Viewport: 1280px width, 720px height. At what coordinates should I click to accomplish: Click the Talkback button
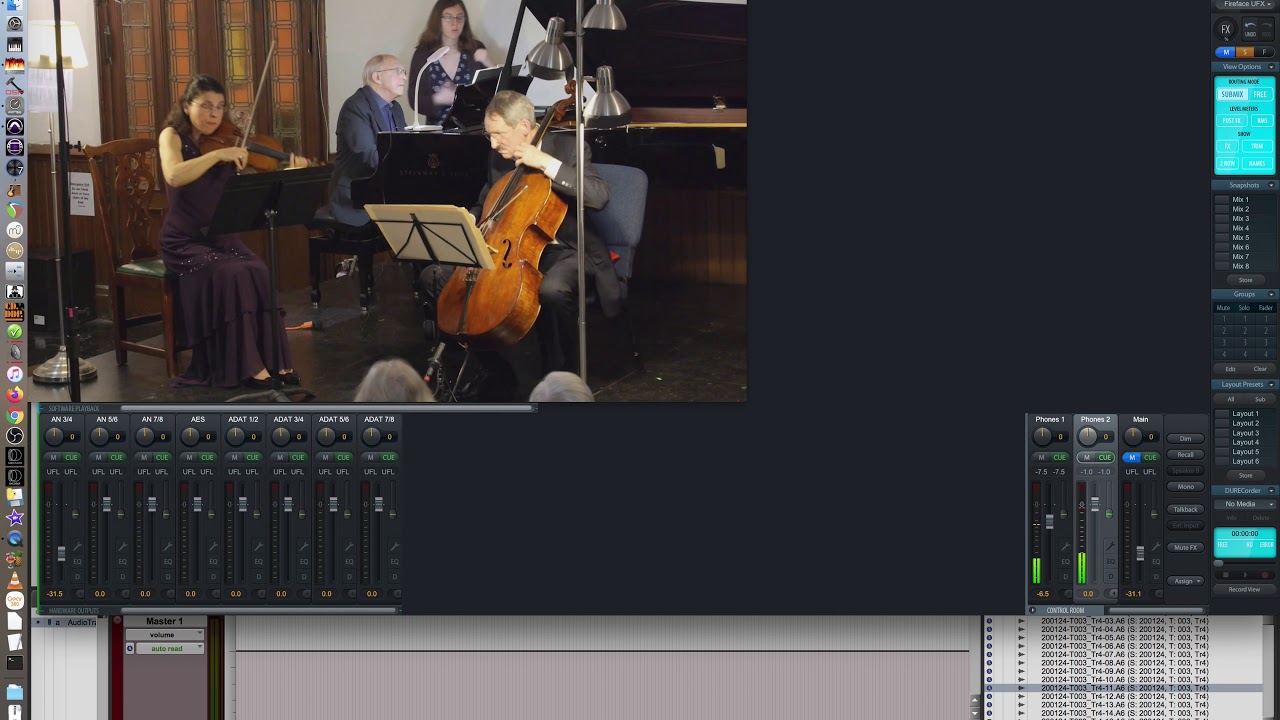coord(1185,509)
